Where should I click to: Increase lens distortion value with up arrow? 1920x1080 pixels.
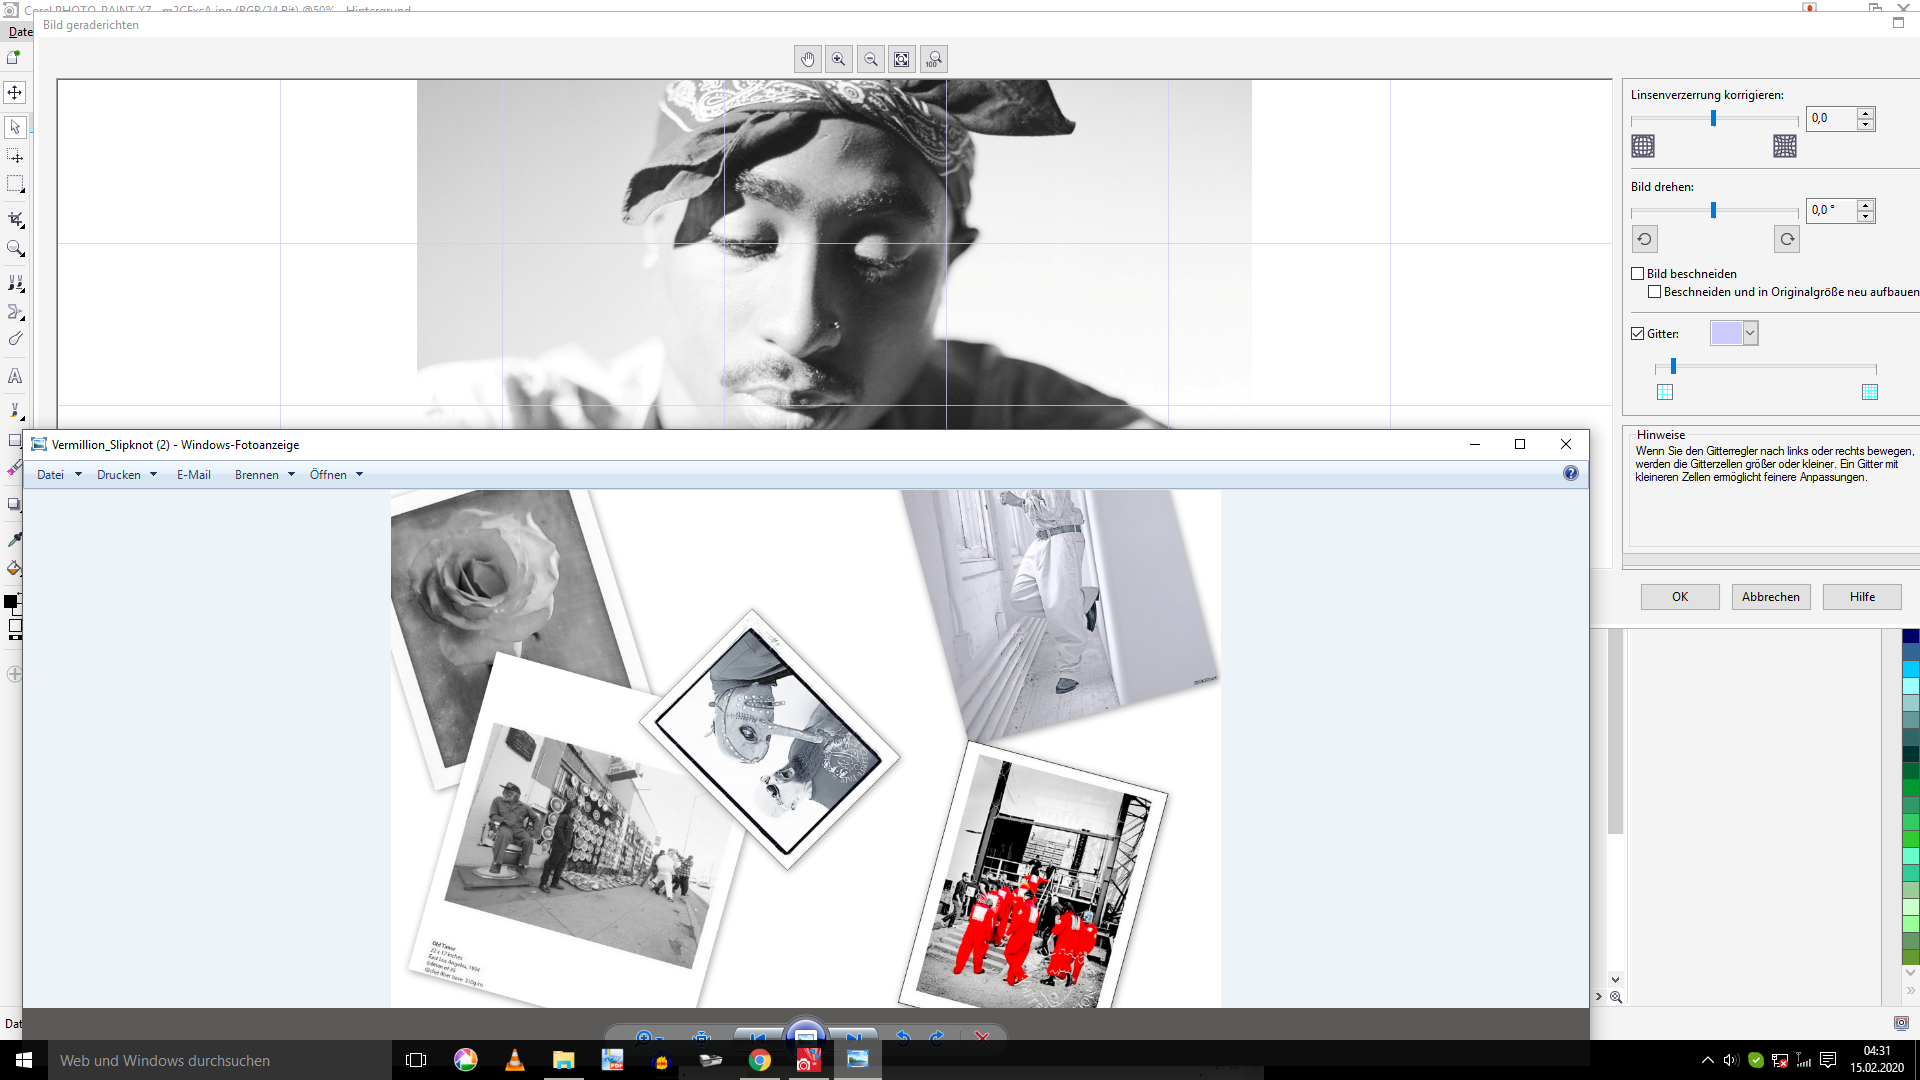pyautogui.click(x=1866, y=113)
